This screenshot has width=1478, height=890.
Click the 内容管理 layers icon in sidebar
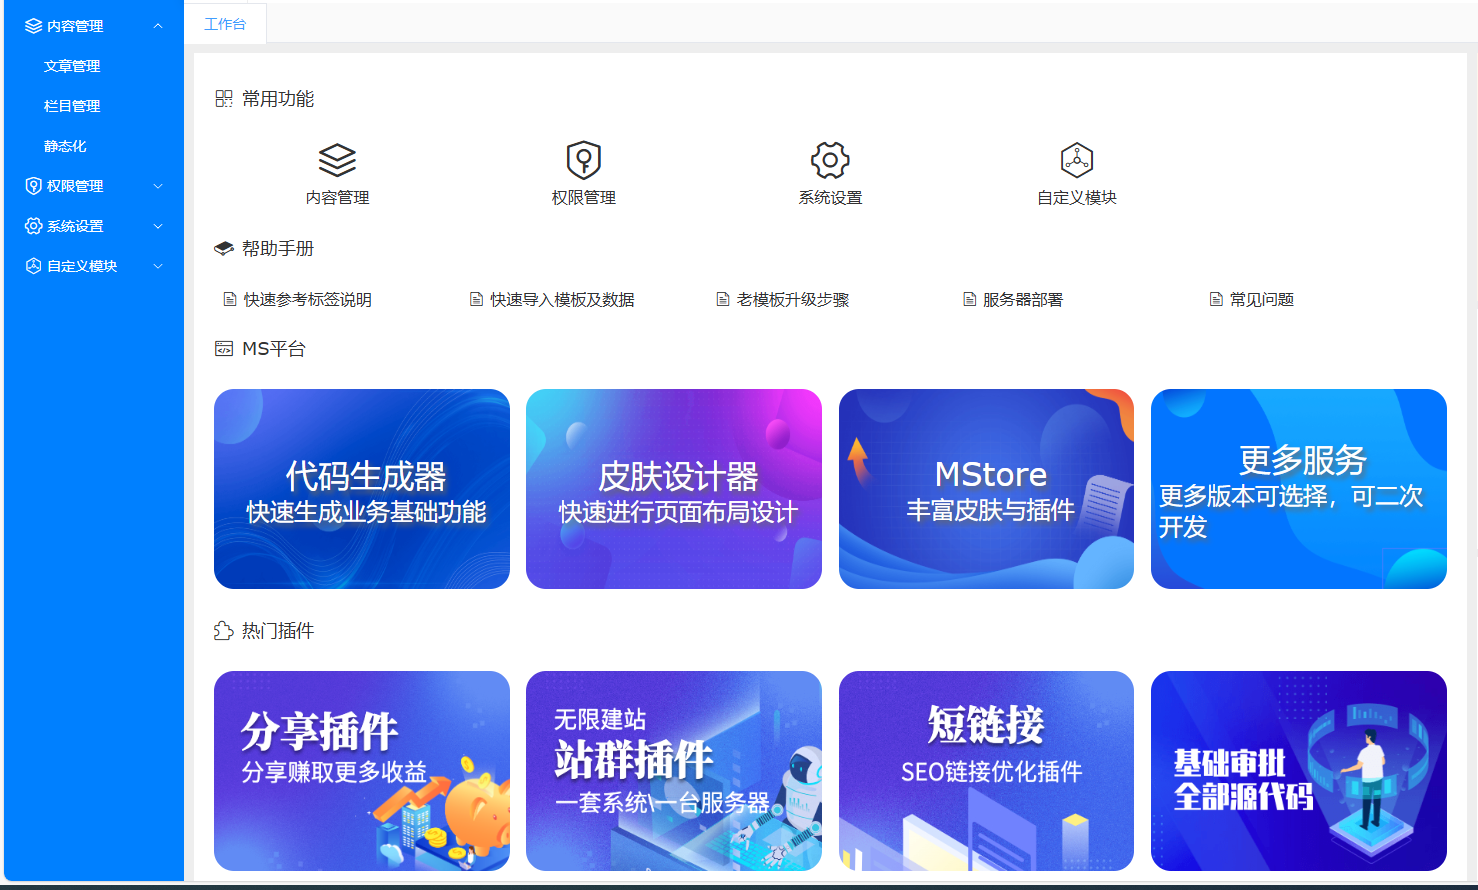click(33, 26)
